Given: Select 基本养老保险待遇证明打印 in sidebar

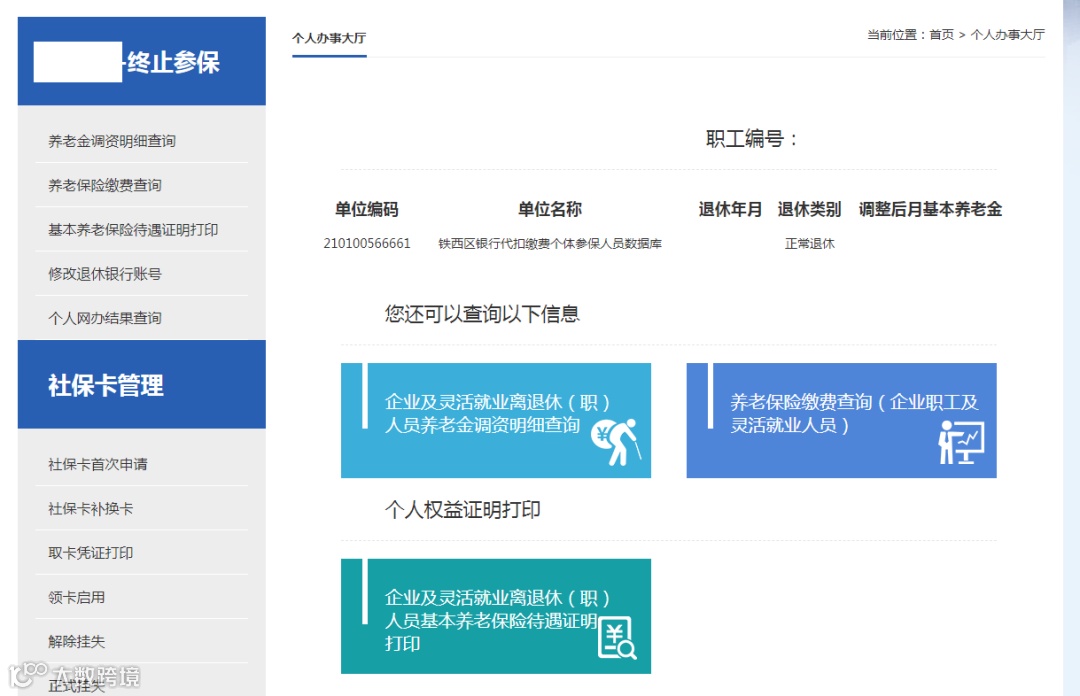Looking at the screenshot, I should click(x=133, y=229).
